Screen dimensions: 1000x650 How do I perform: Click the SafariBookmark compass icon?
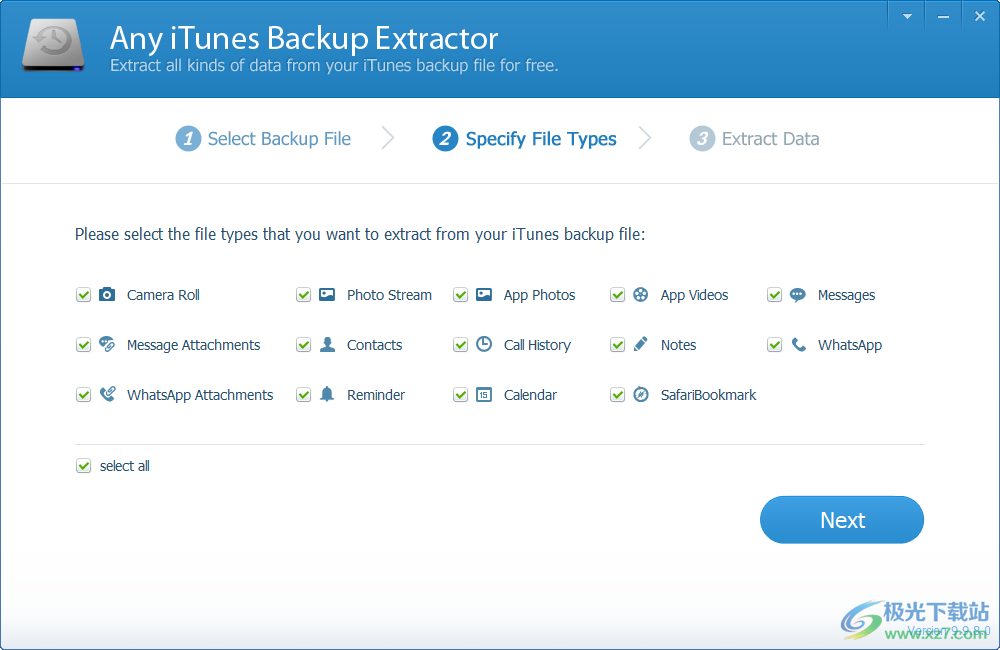click(640, 395)
